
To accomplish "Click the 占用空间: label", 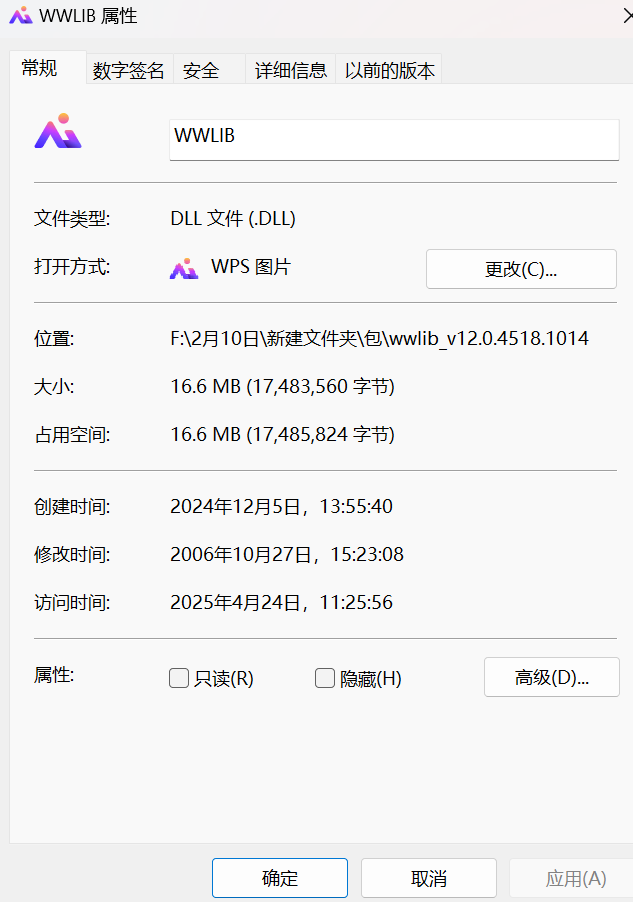I will (x=72, y=435).
